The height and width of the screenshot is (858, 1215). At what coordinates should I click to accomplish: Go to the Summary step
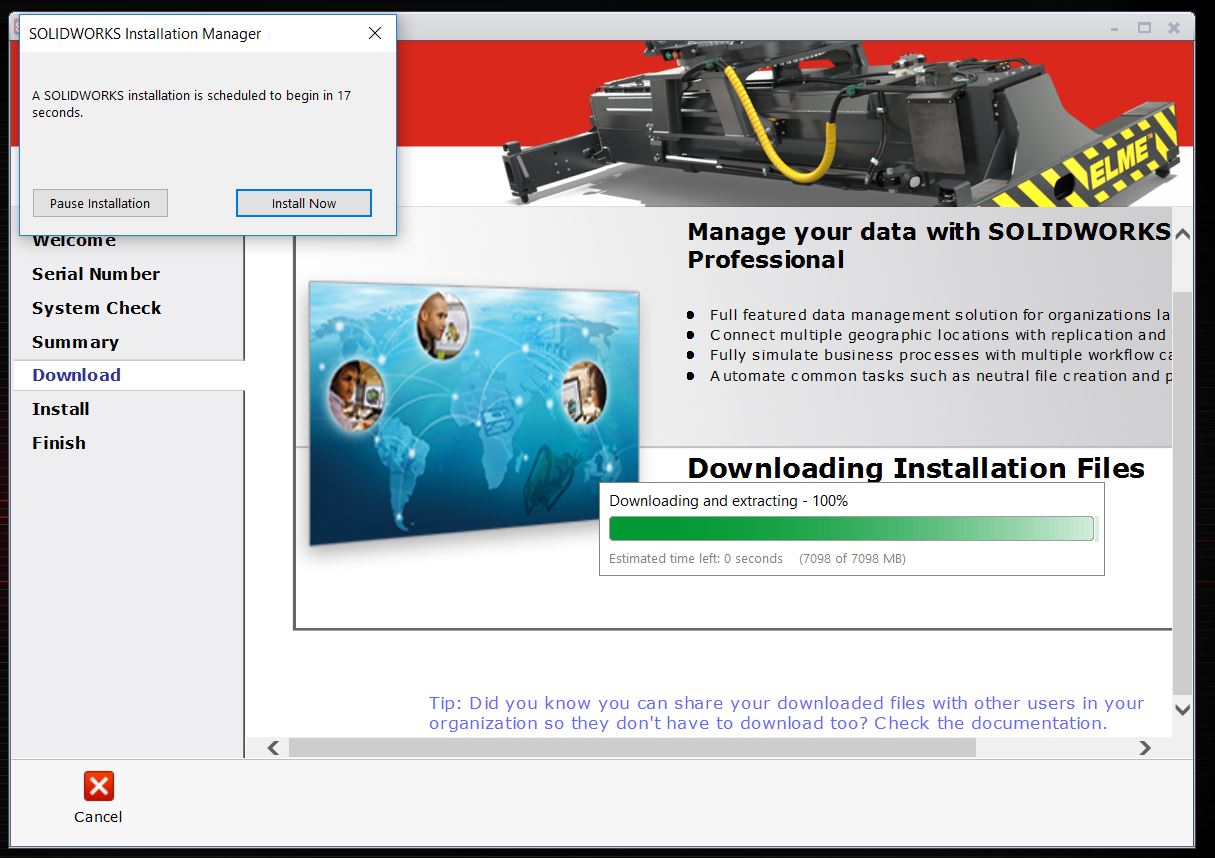tap(76, 342)
